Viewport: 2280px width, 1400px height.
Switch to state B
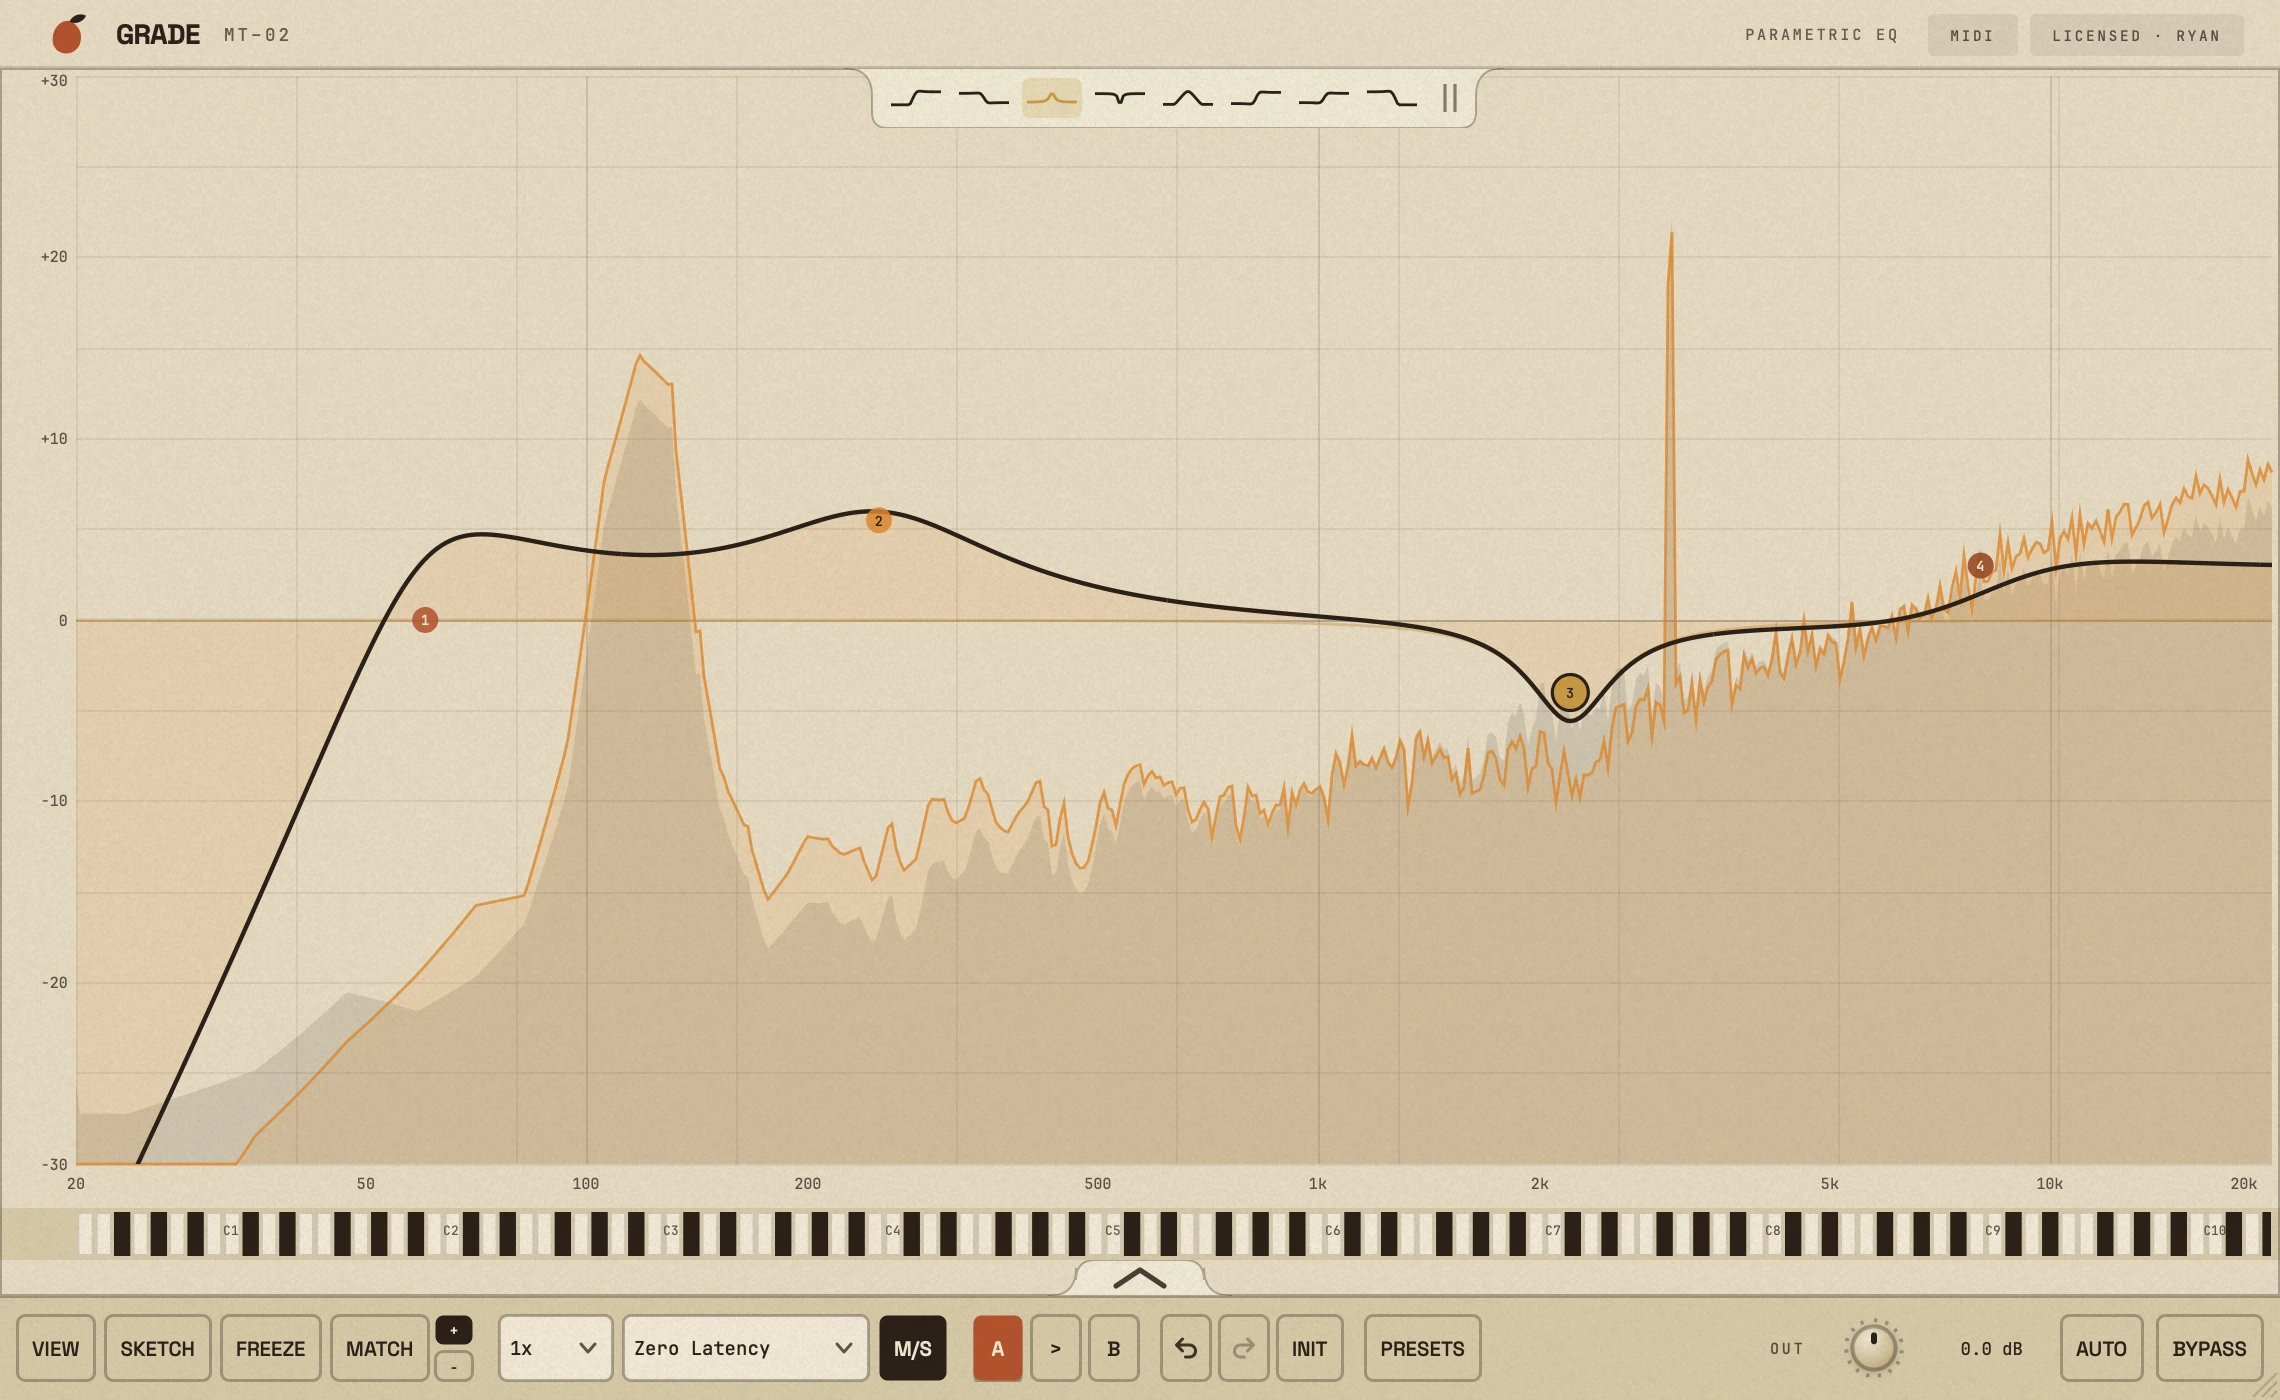coord(1114,1348)
